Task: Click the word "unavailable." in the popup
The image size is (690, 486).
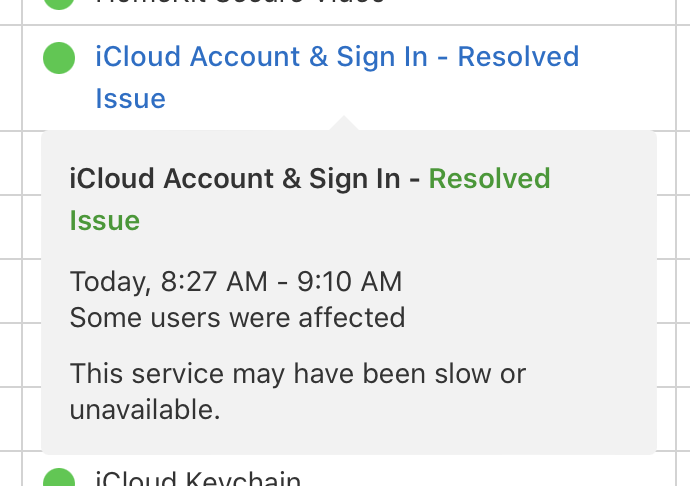Action: coord(145,409)
